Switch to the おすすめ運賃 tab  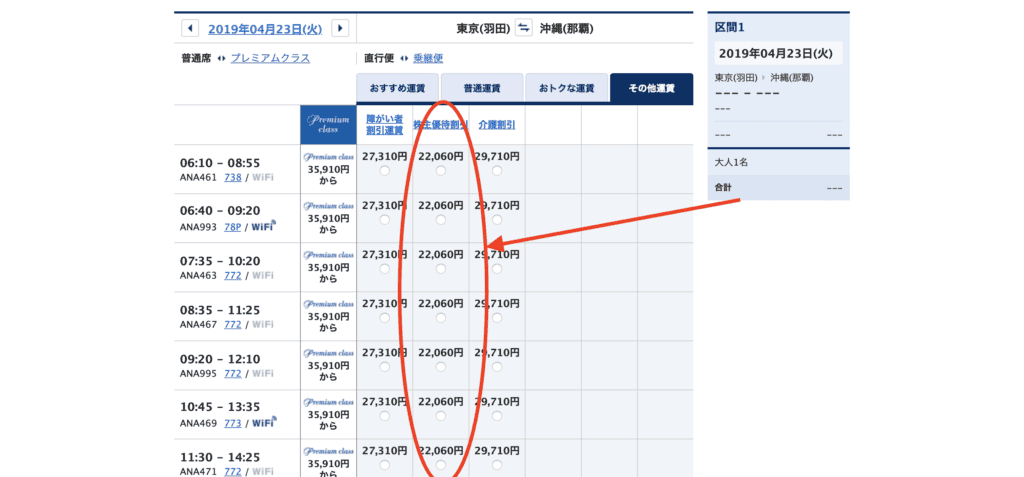tap(398, 88)
